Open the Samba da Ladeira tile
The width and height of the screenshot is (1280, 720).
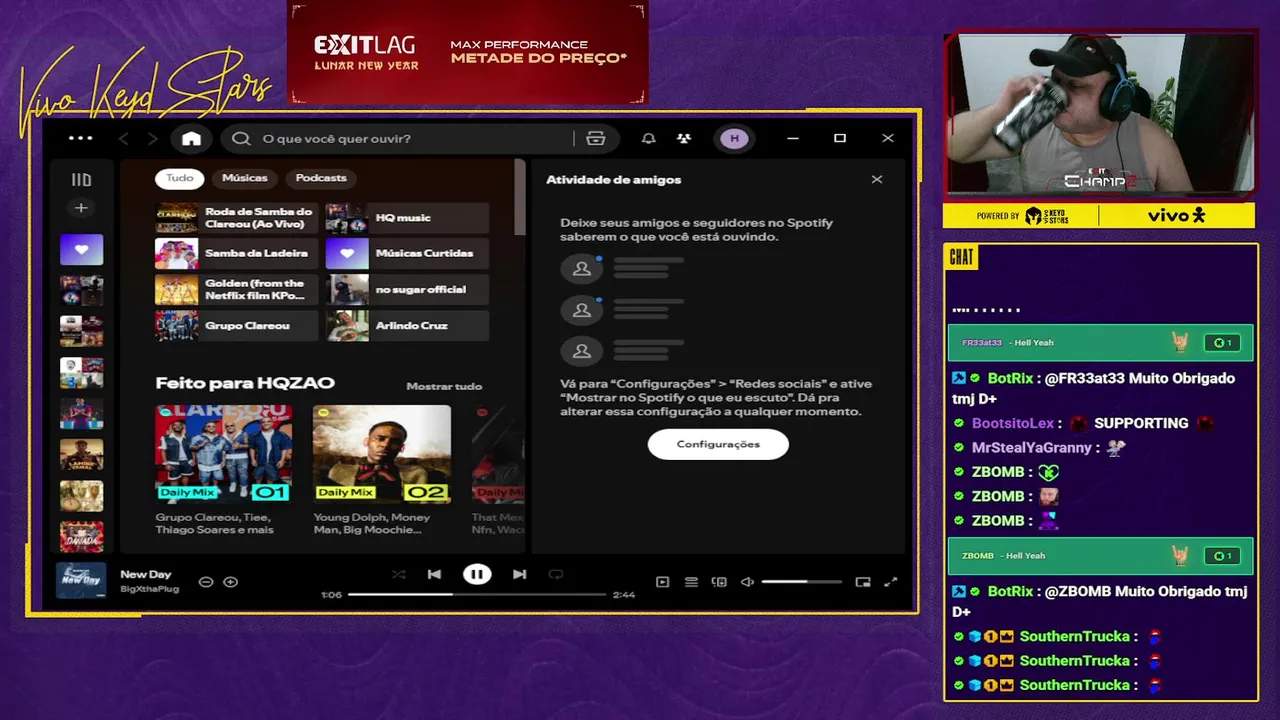(236, 253)
